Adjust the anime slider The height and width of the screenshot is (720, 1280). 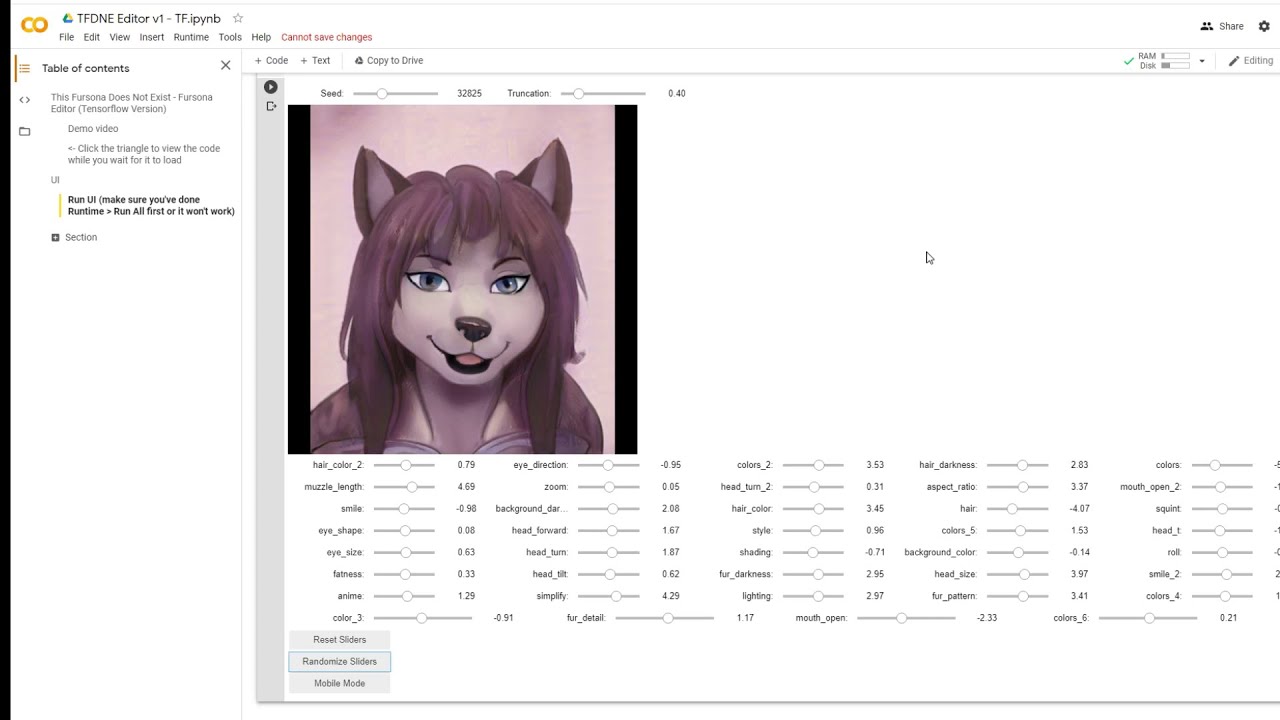(x=404, y=596)
